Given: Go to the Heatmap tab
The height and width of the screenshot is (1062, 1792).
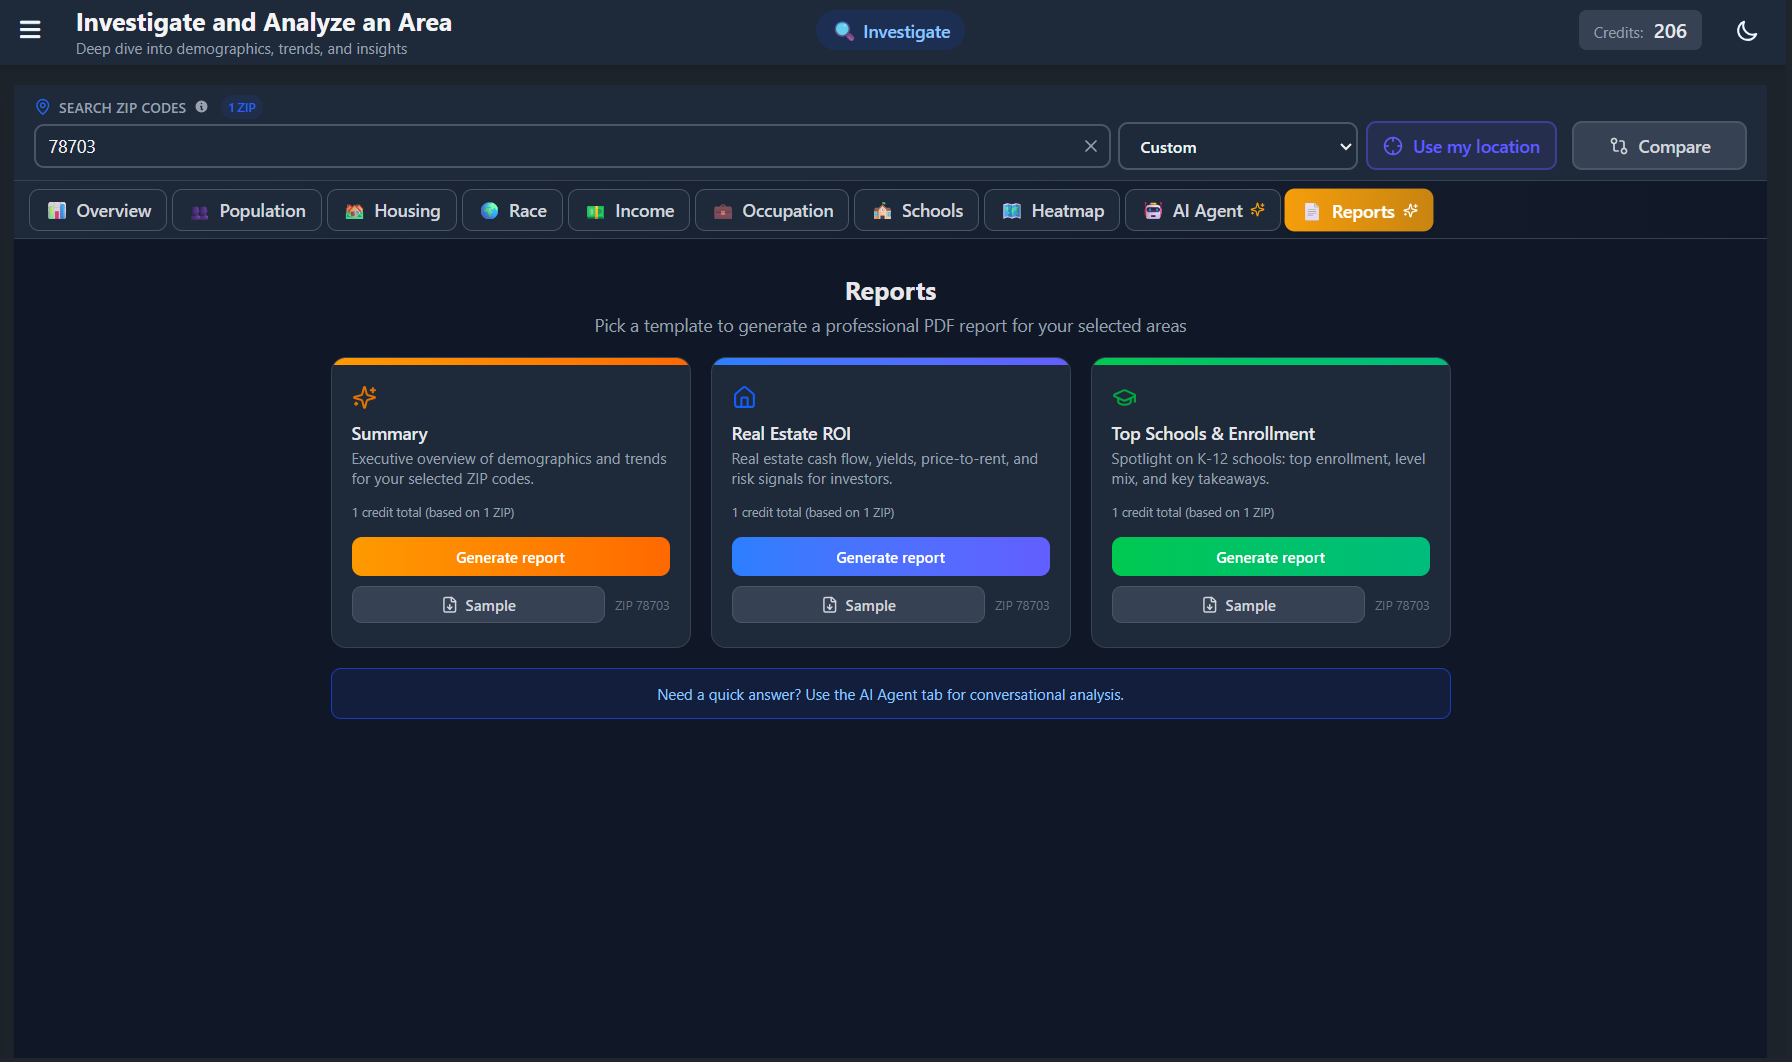Looking at the screenshot, I should click(x=1052, y=211).
